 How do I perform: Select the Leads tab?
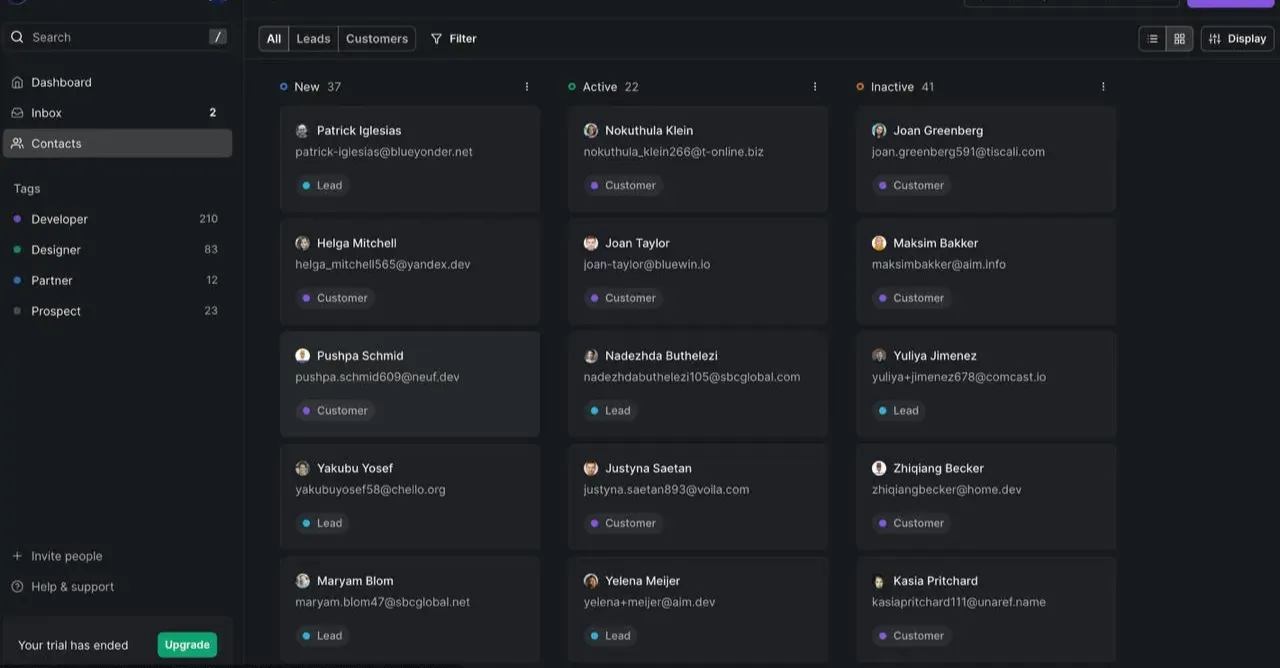click(x=313, y=39)
